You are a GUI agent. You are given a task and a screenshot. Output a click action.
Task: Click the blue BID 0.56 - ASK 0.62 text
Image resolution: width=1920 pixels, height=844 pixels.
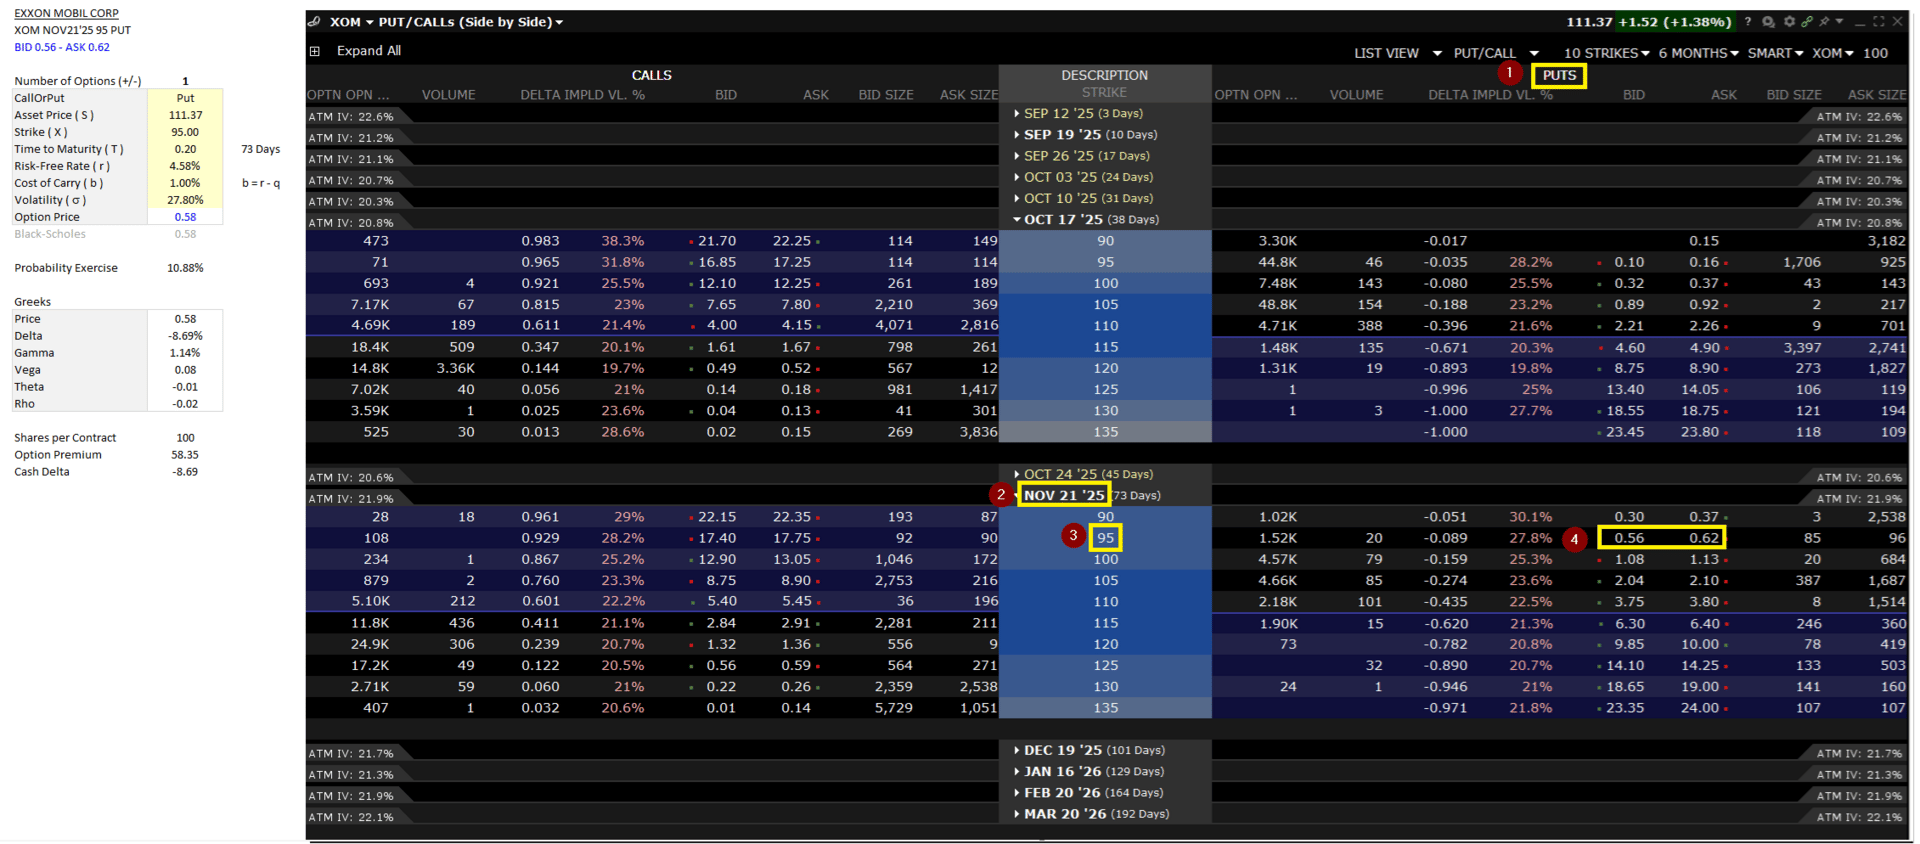coord(62,47)
